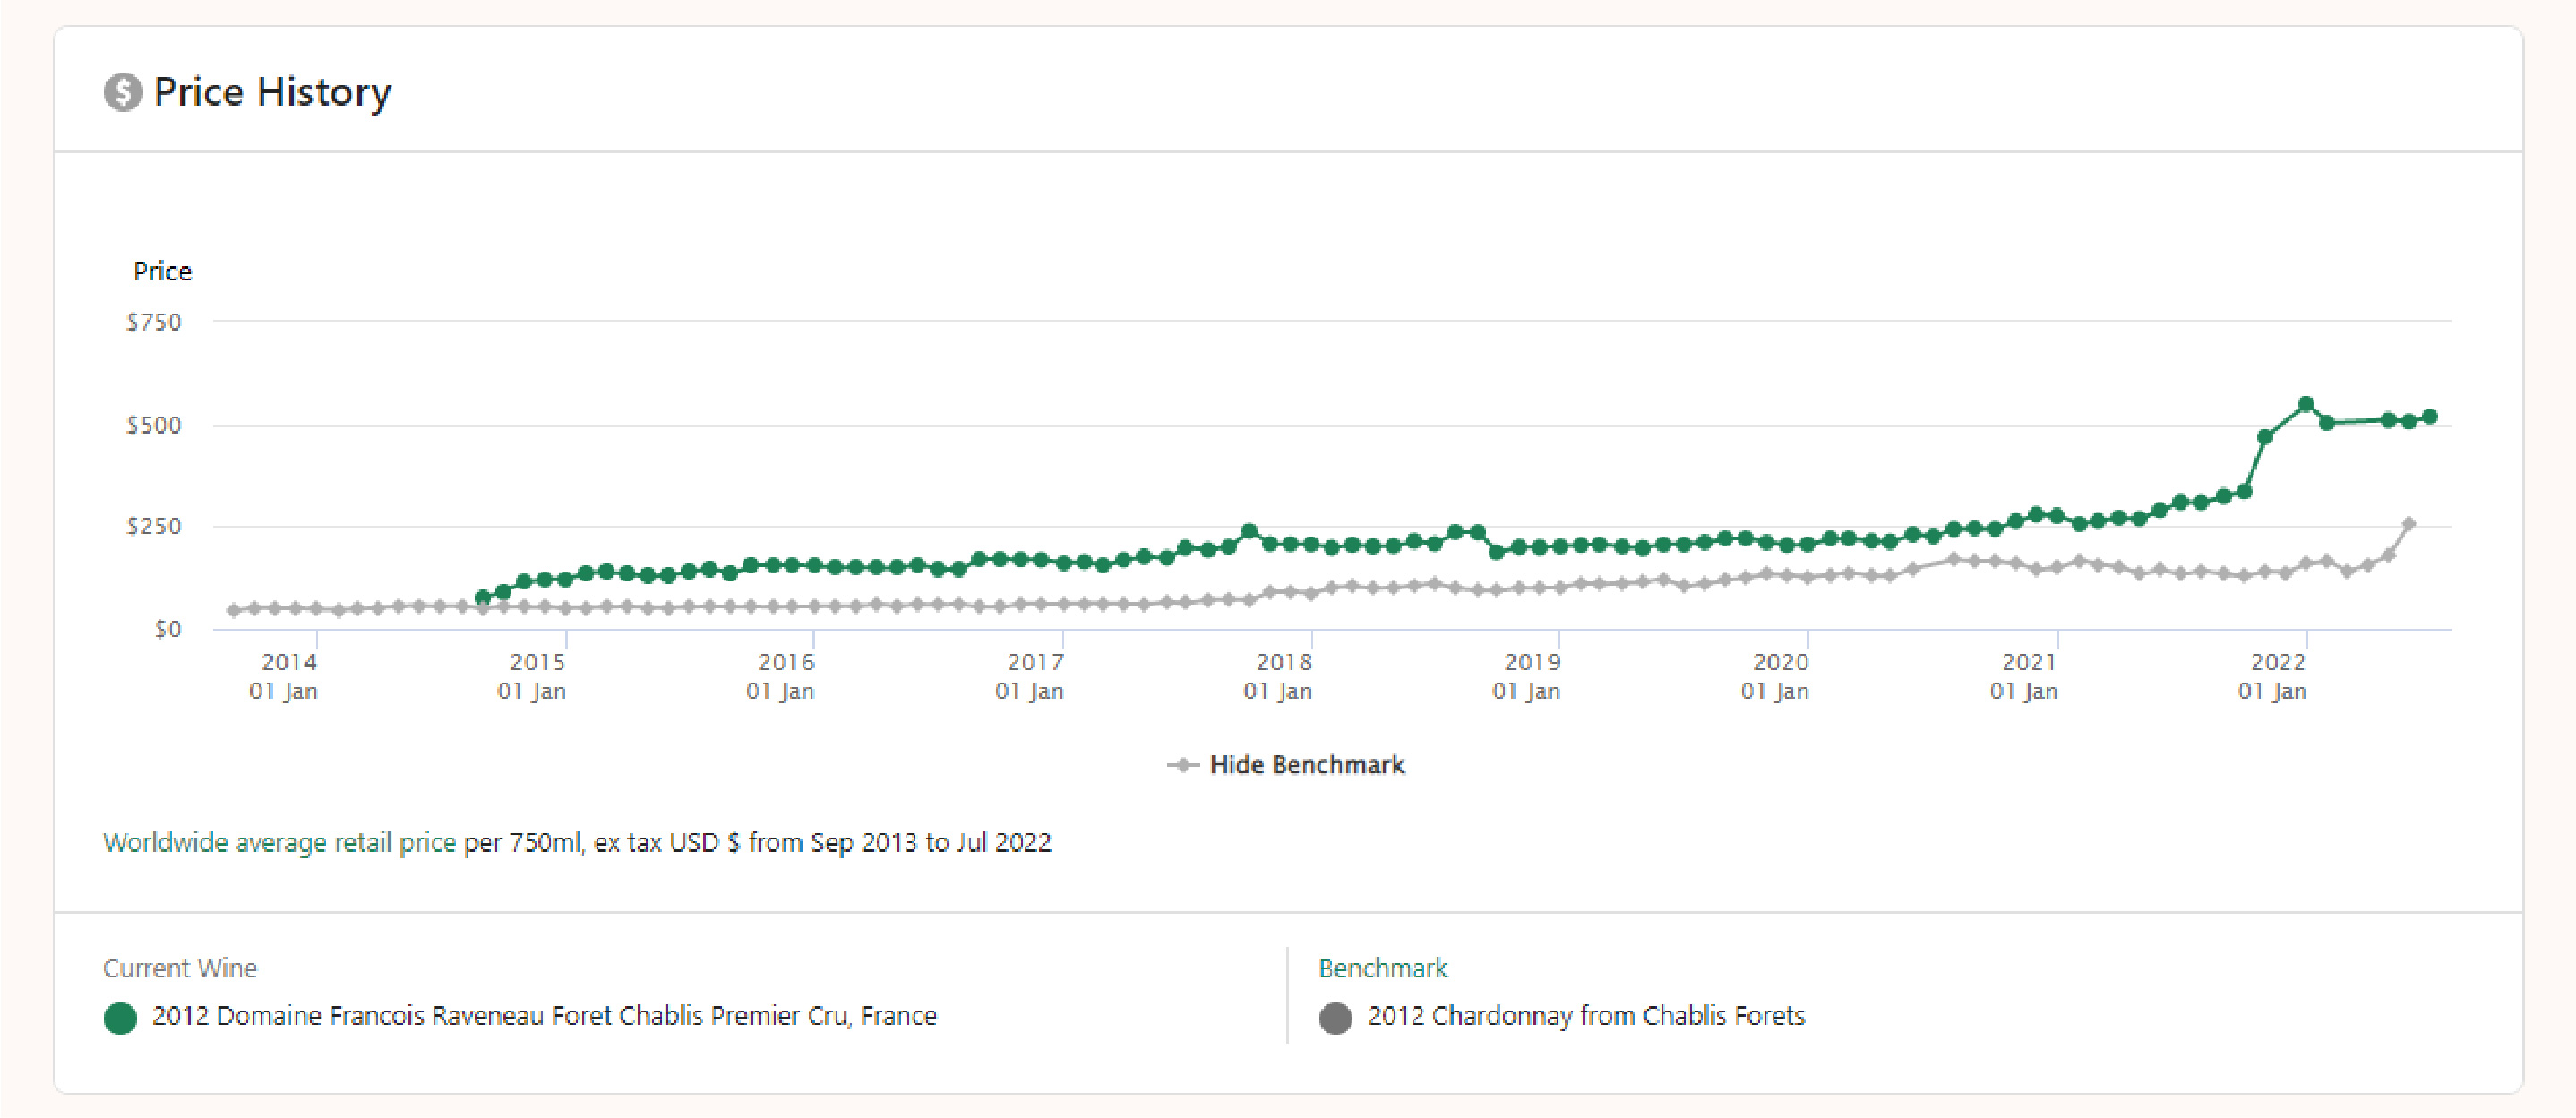Click the $250 axis label
Viewport: 2576px width, 1118px height.
[x=154, y=526]
